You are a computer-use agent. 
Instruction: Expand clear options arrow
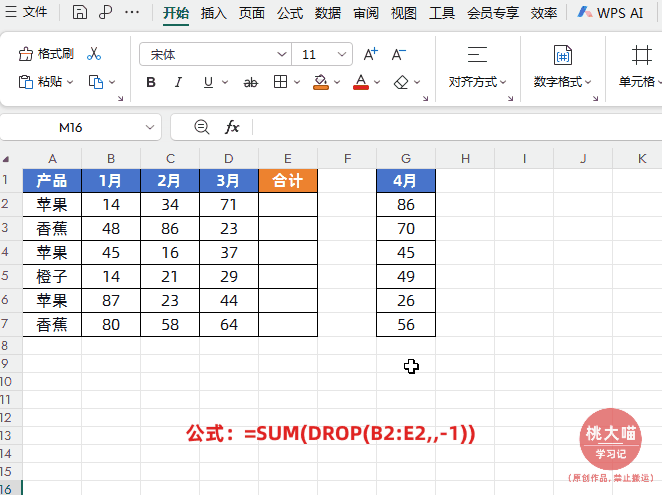click(x=417, y=82)
